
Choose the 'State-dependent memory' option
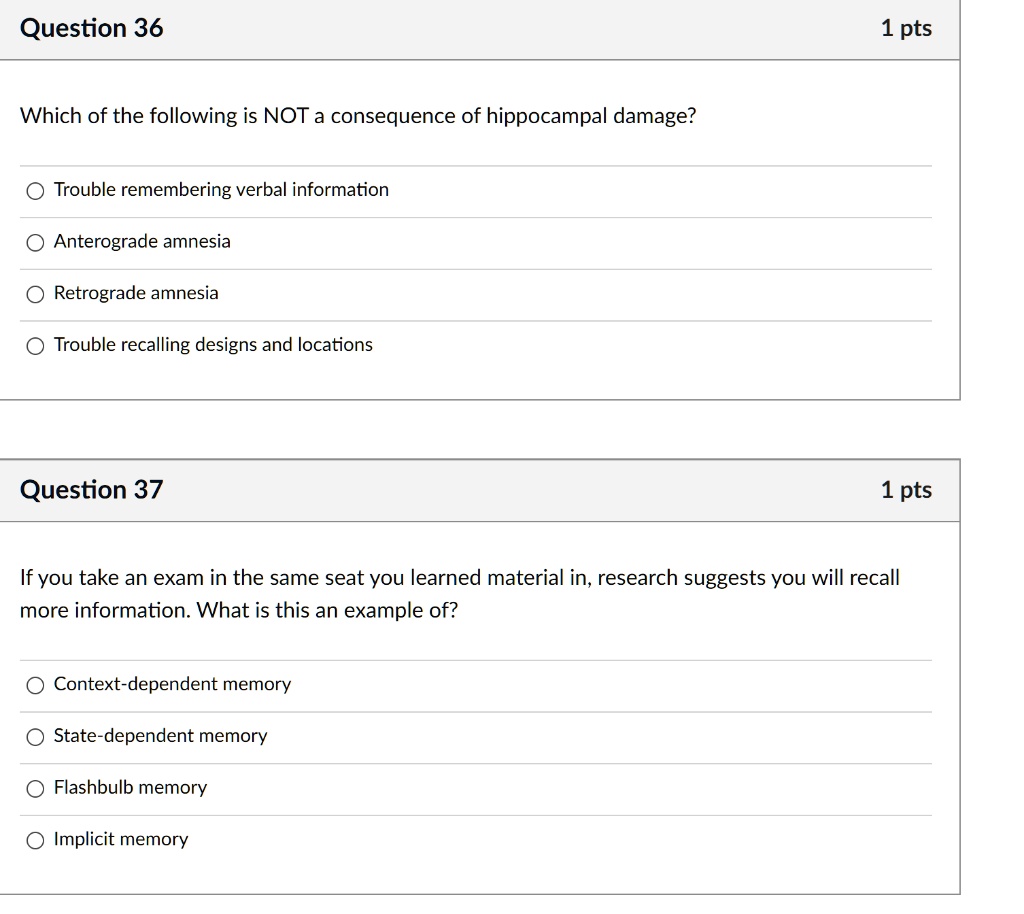coord(35,737)
